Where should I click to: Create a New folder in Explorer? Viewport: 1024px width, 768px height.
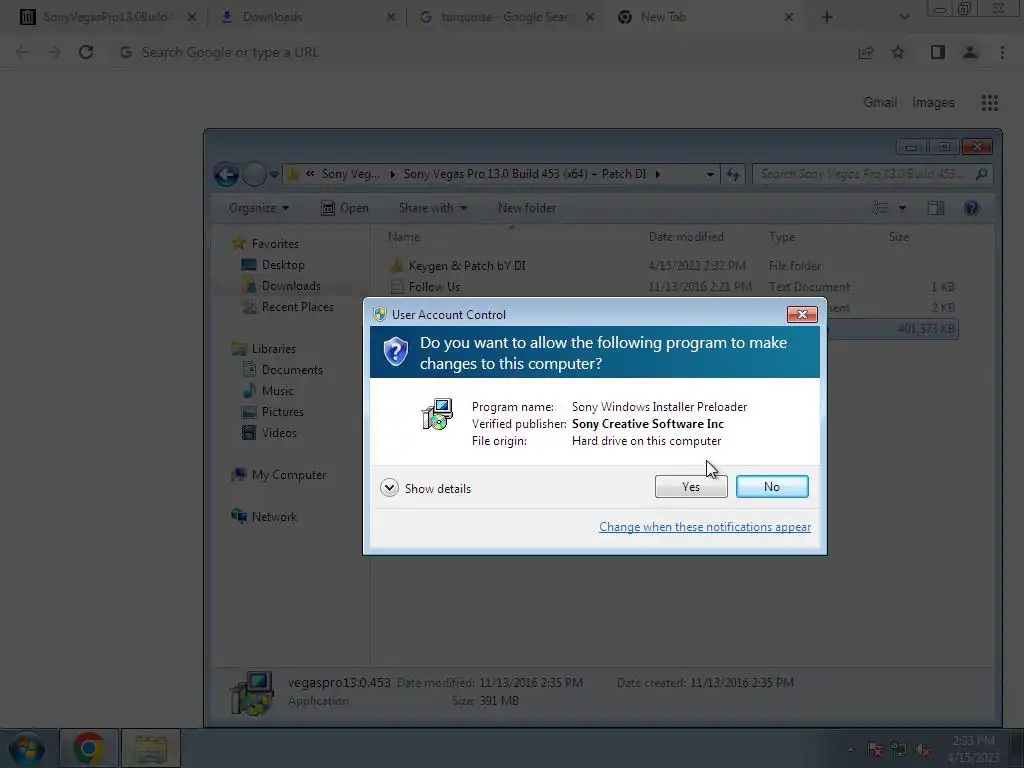point(526,208)
